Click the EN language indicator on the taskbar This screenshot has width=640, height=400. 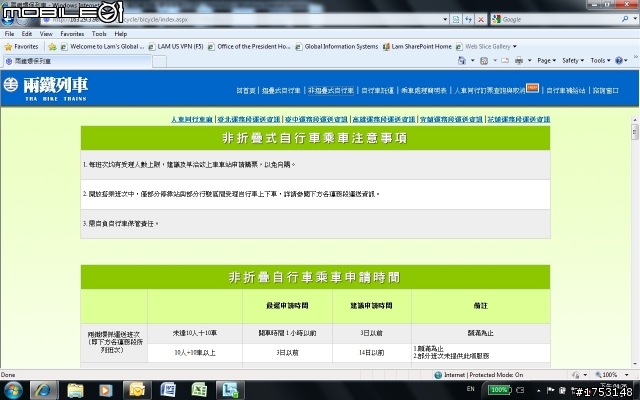(x=471, y=389)
